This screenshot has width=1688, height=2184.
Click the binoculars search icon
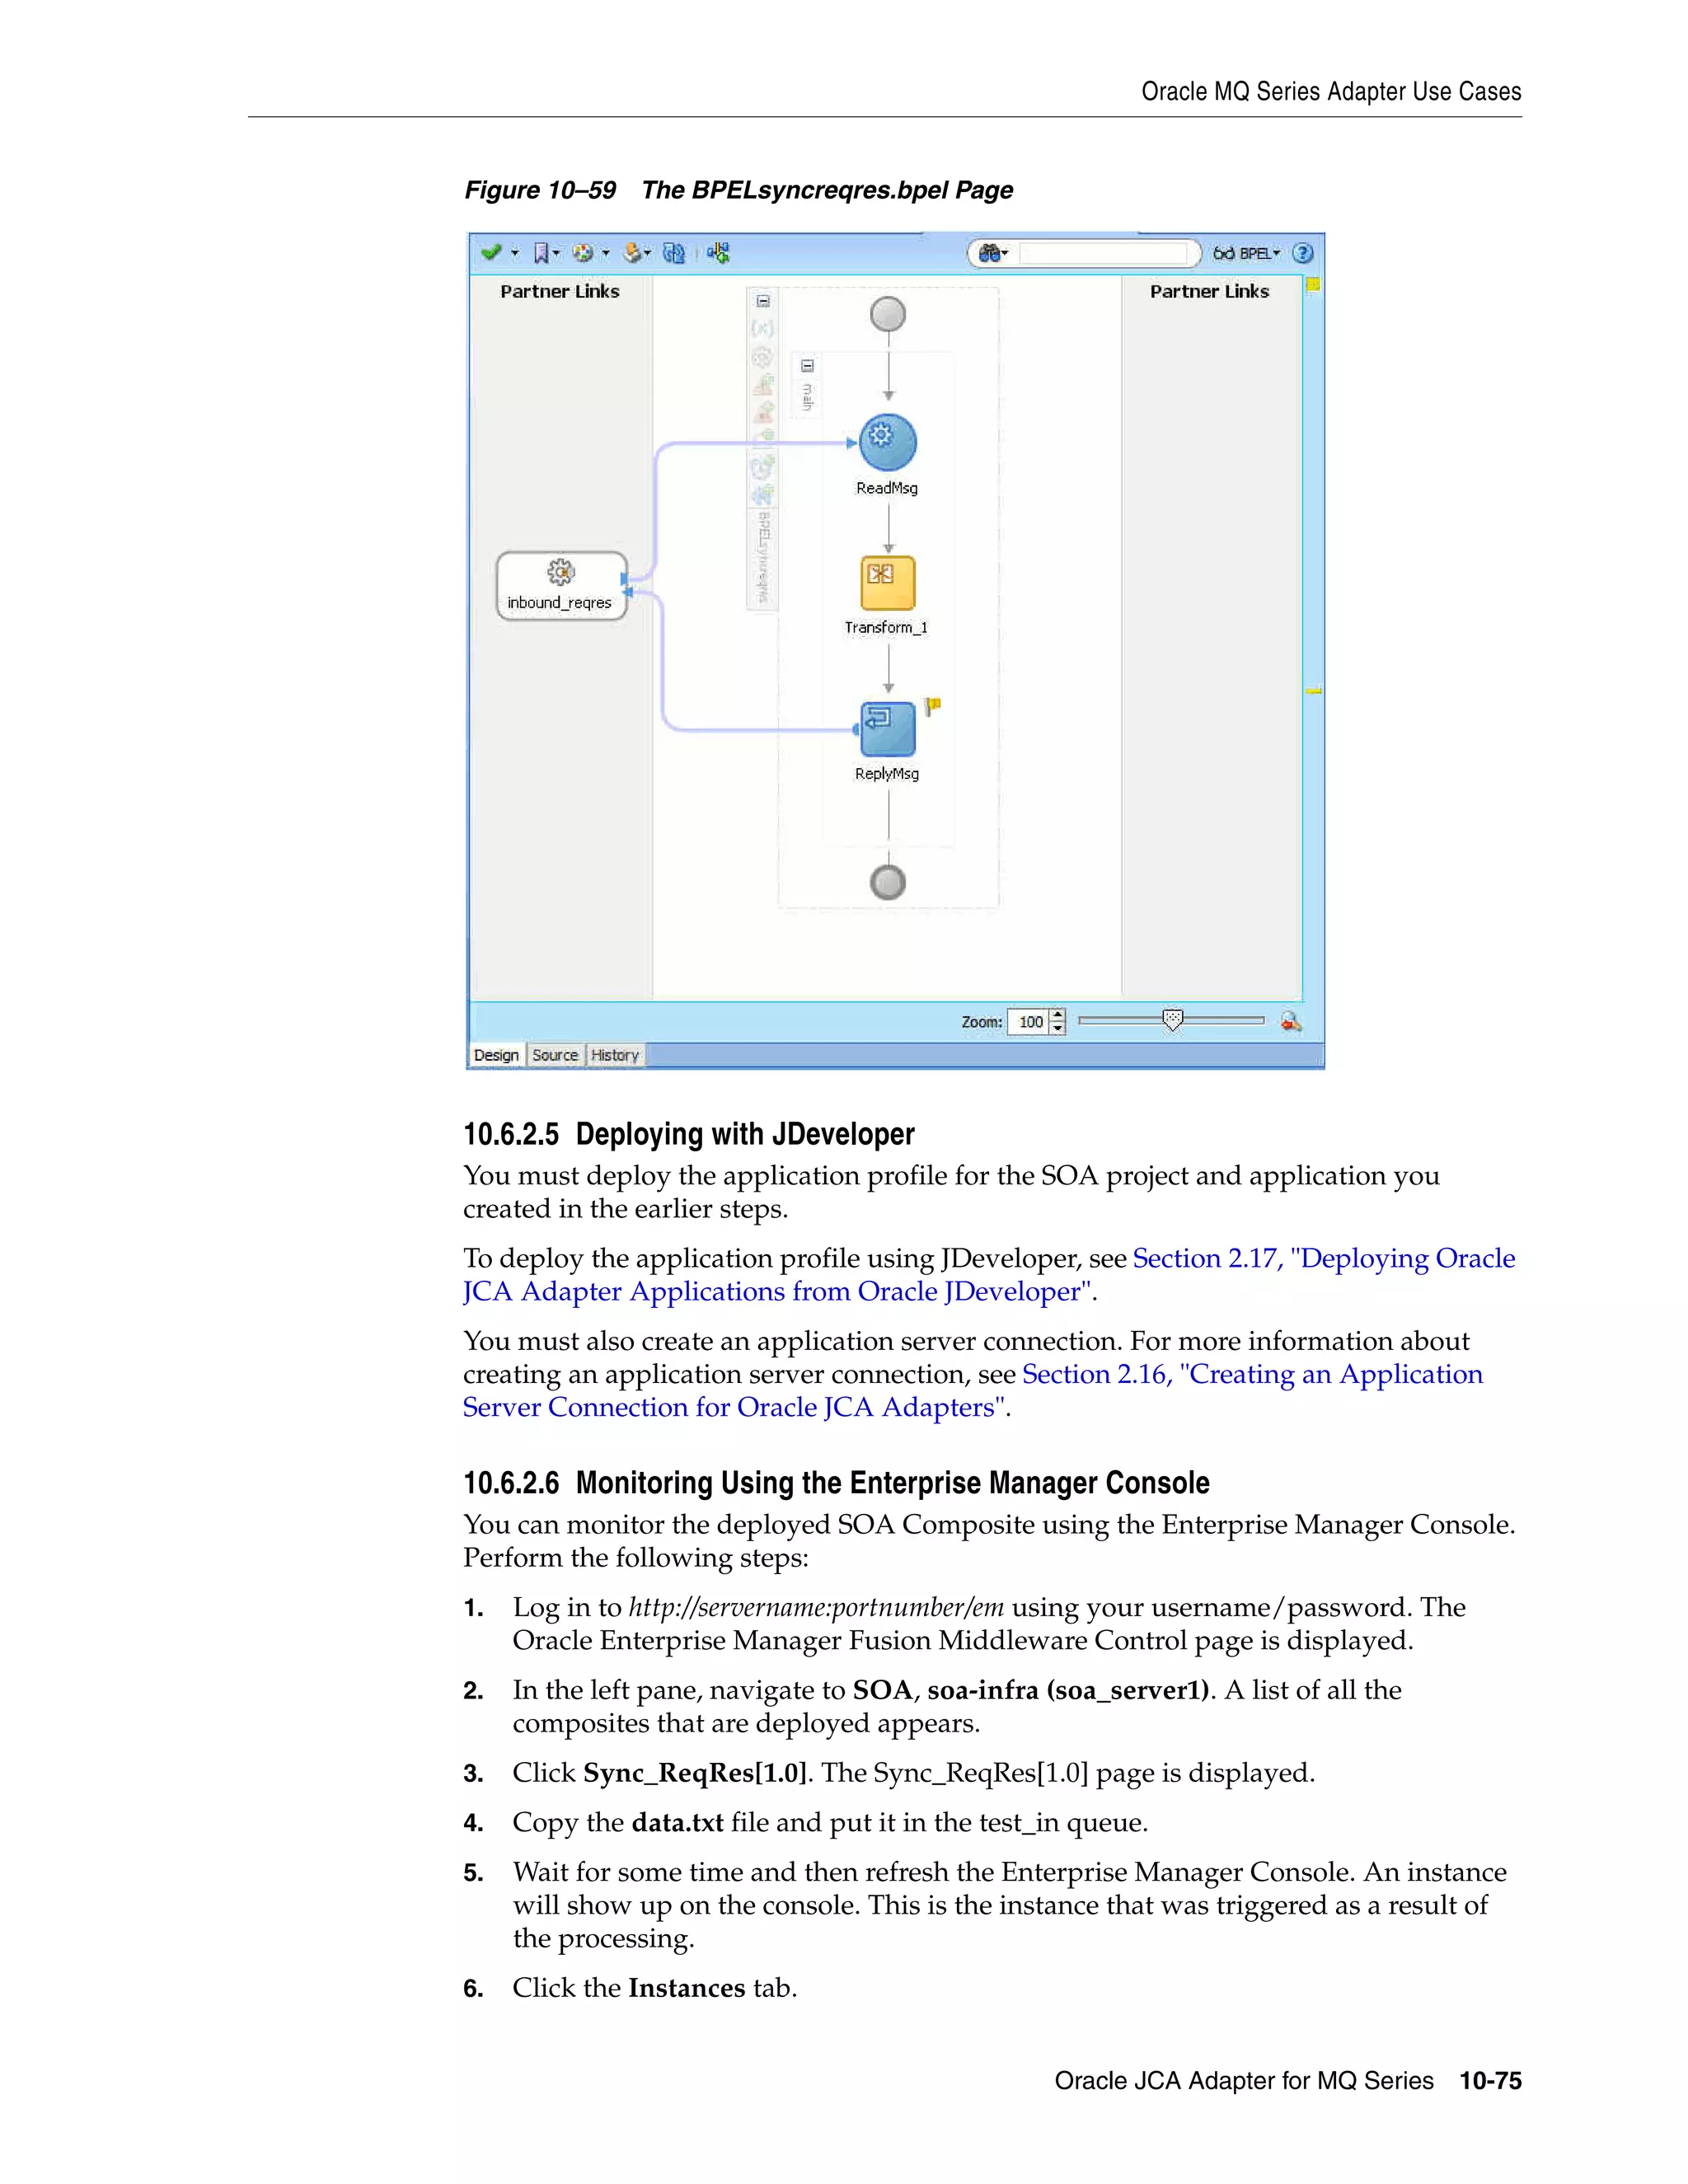(990, 253)
